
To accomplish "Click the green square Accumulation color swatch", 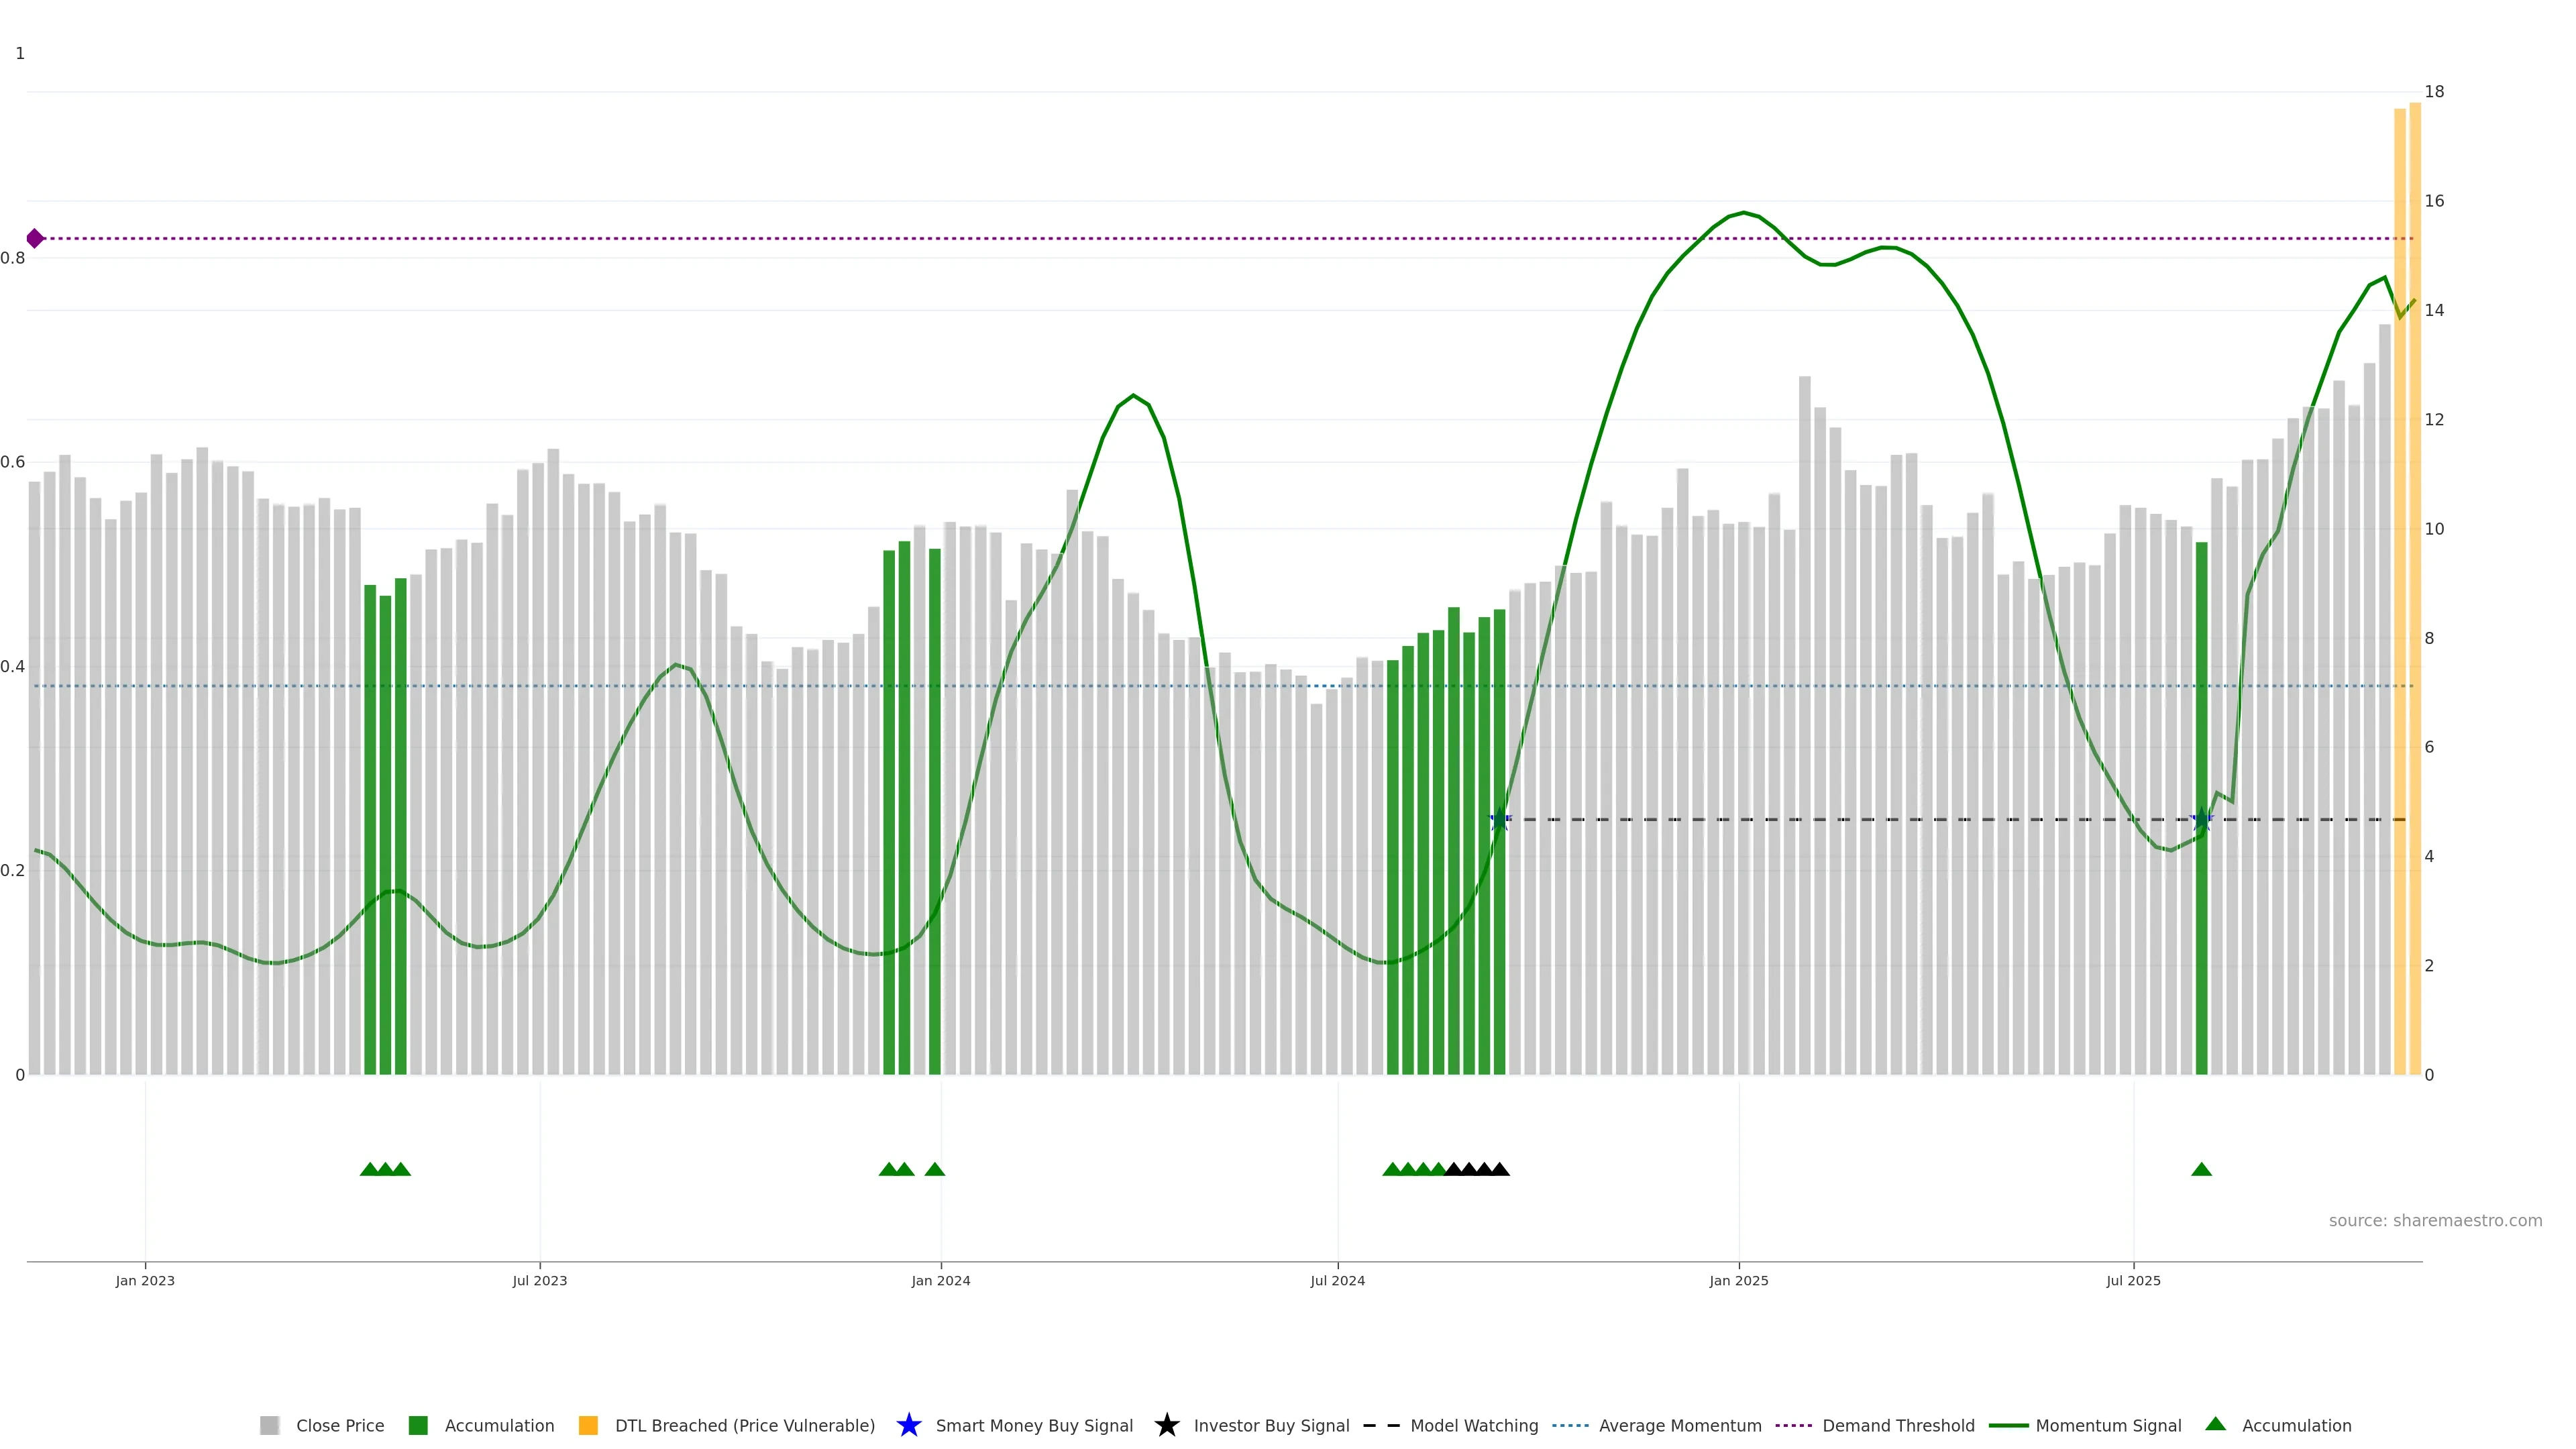I will 418,1425.
